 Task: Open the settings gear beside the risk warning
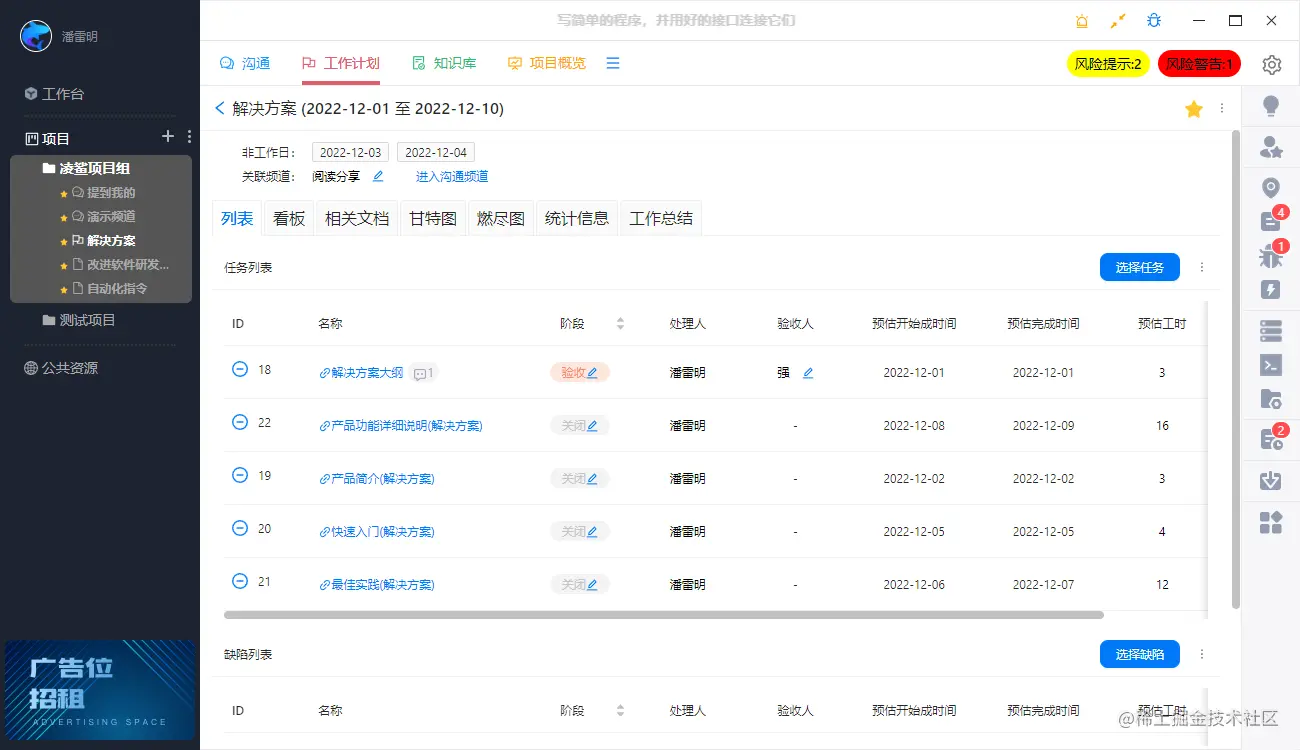click(1271, 64)
